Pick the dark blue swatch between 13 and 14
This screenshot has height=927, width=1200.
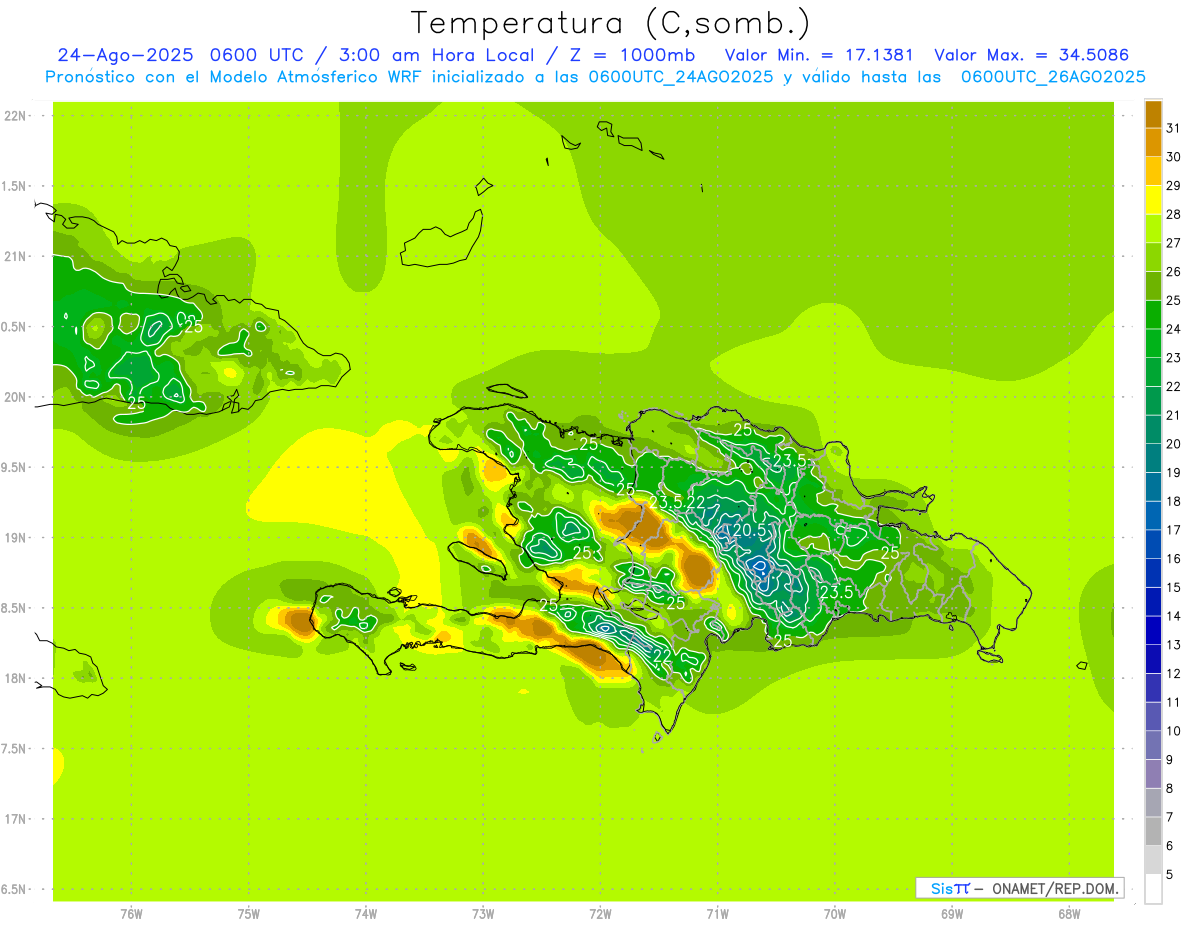point(1153,630)
